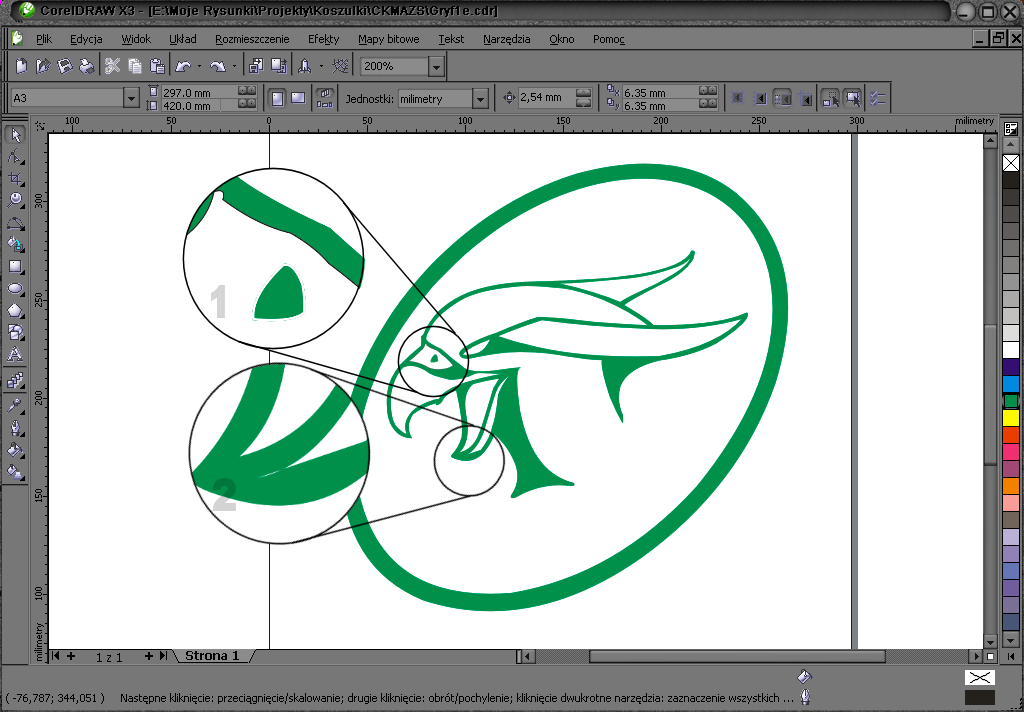Click the Cut scissors icon
The height and width of the screenshot is (712, 1024).
coord(112,67)
